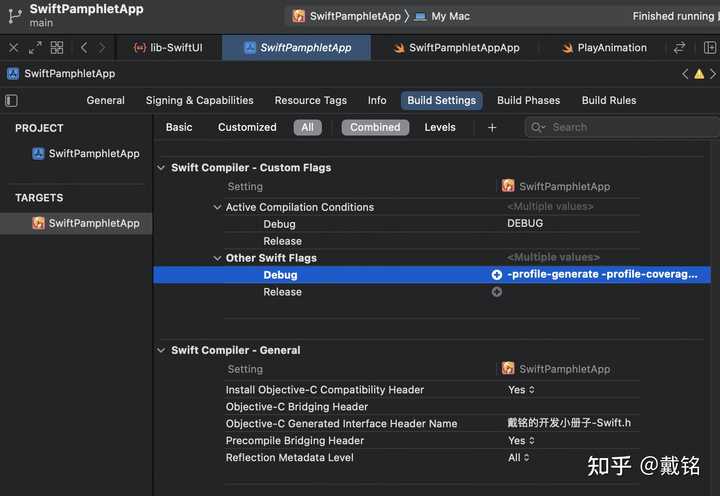This screenshot has height=496, width=720.
Task: Select the Customized filter button
Action: tap(247, 127)
